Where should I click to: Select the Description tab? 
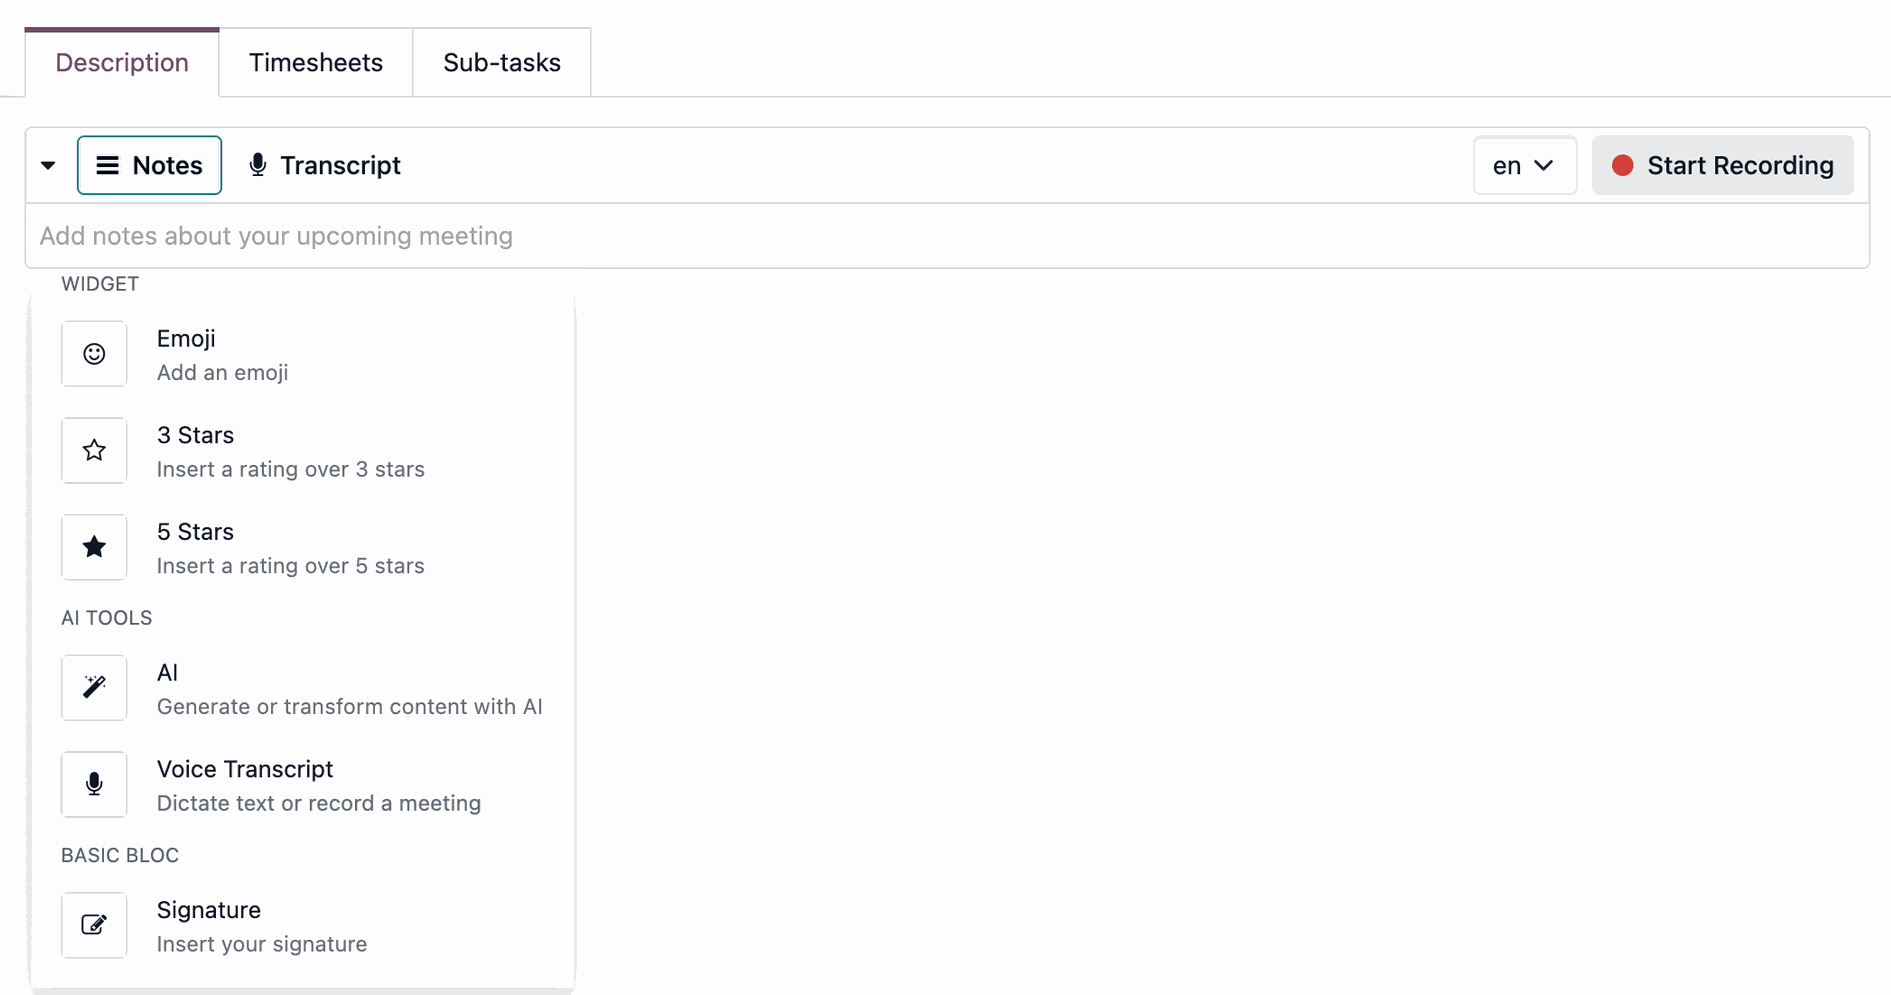pos(121,62)
